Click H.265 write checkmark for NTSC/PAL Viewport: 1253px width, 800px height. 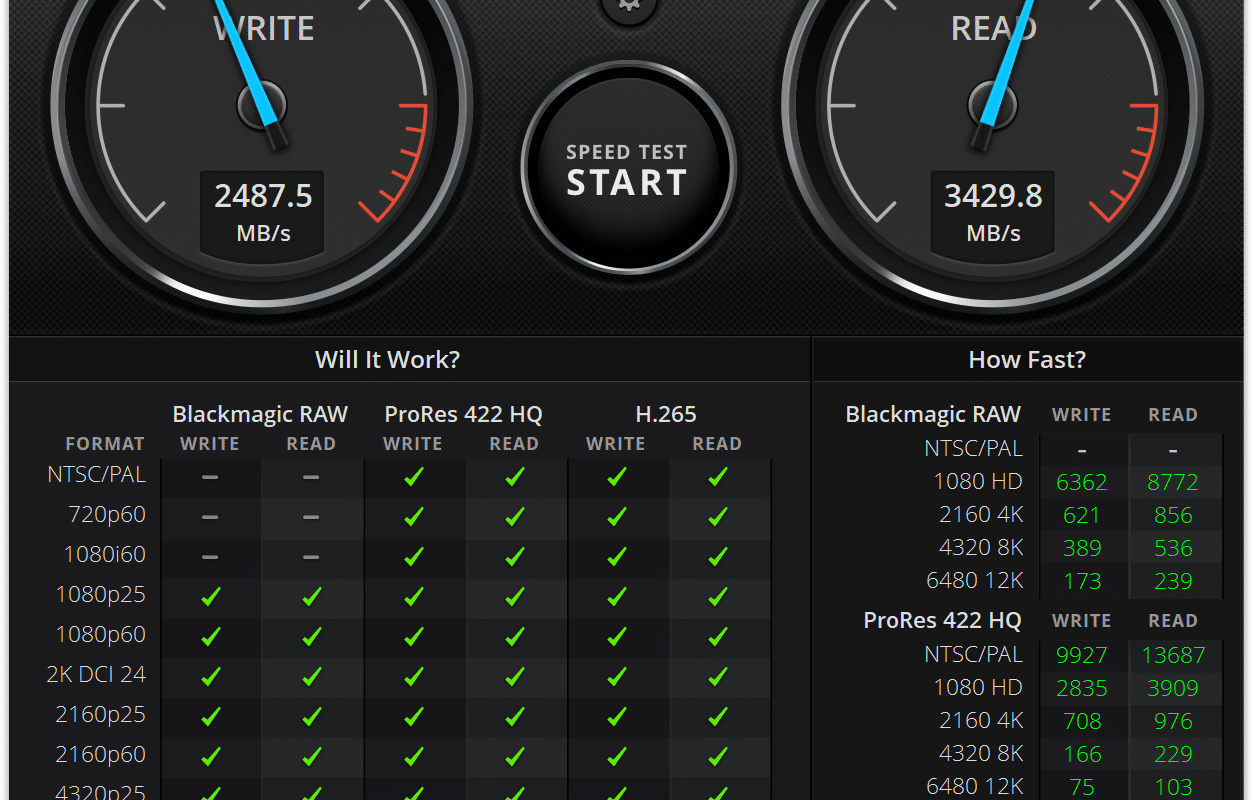coord(616,478)
